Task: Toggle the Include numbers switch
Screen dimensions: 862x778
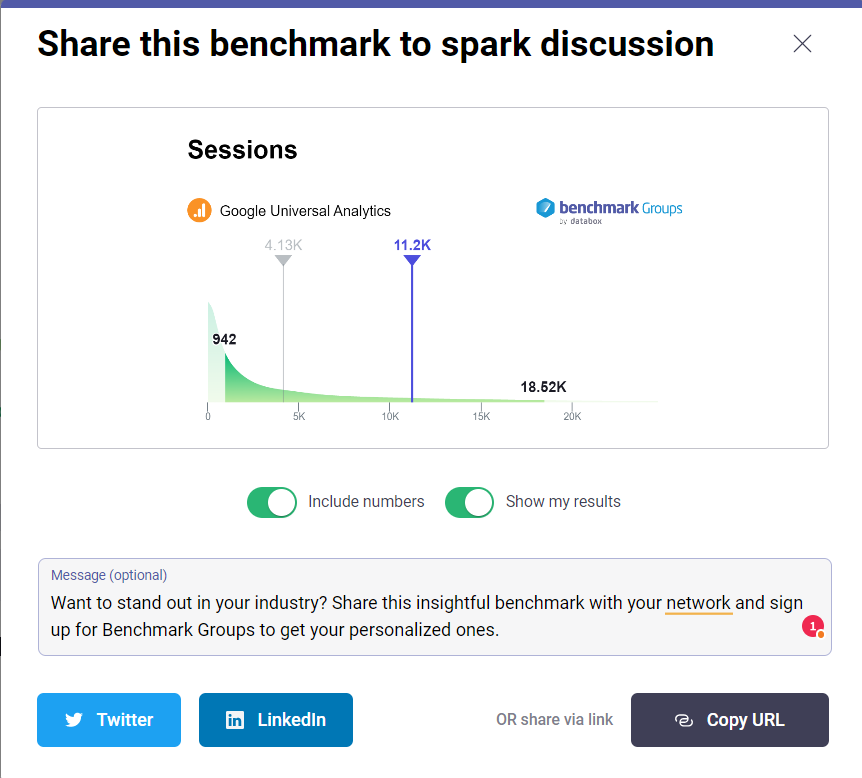Action: (272, 502)
